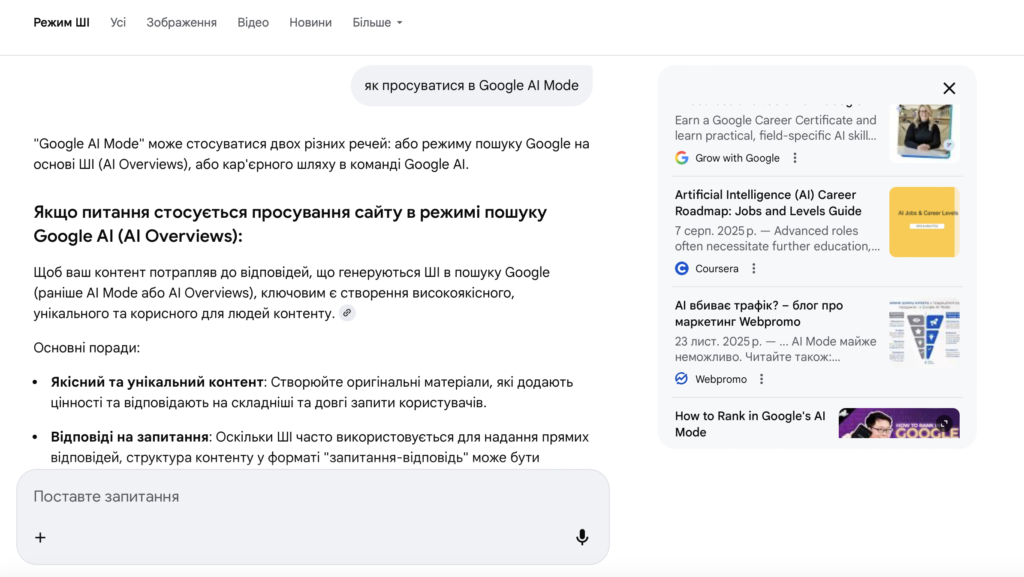
Task: Click the citation link icon after the answer paragraph
Action: [347, 314]
